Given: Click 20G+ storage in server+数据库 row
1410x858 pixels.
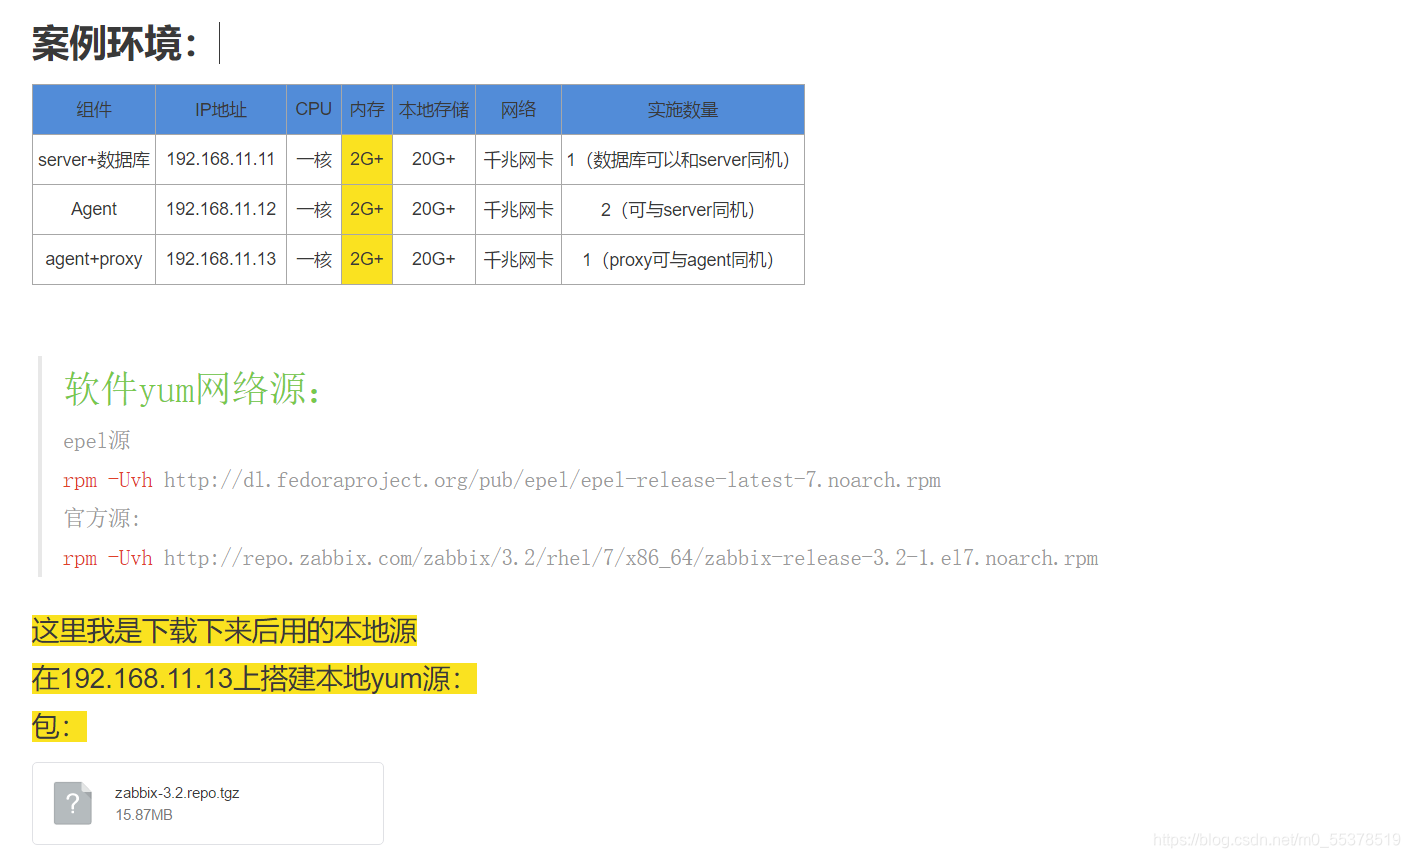Looking at the screenshot, I should (x=434, y=160).
